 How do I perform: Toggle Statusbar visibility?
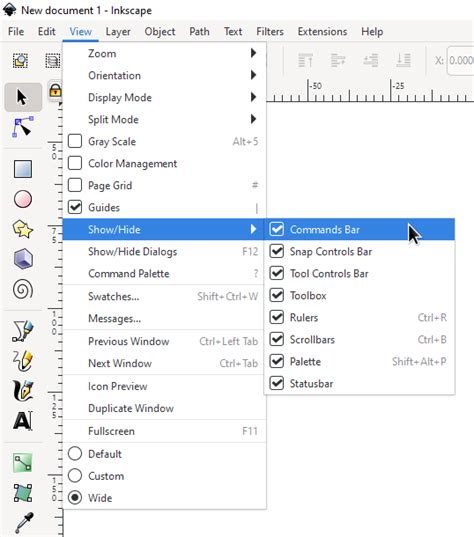(276, 383)
